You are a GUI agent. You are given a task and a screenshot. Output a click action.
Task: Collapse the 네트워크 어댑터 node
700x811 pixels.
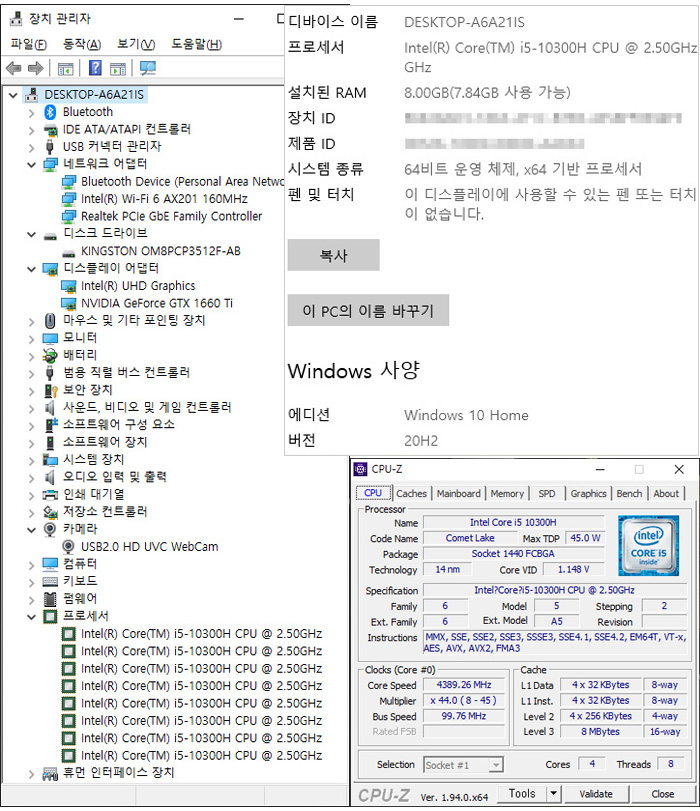pyautogui.click(x=32, y=165)
